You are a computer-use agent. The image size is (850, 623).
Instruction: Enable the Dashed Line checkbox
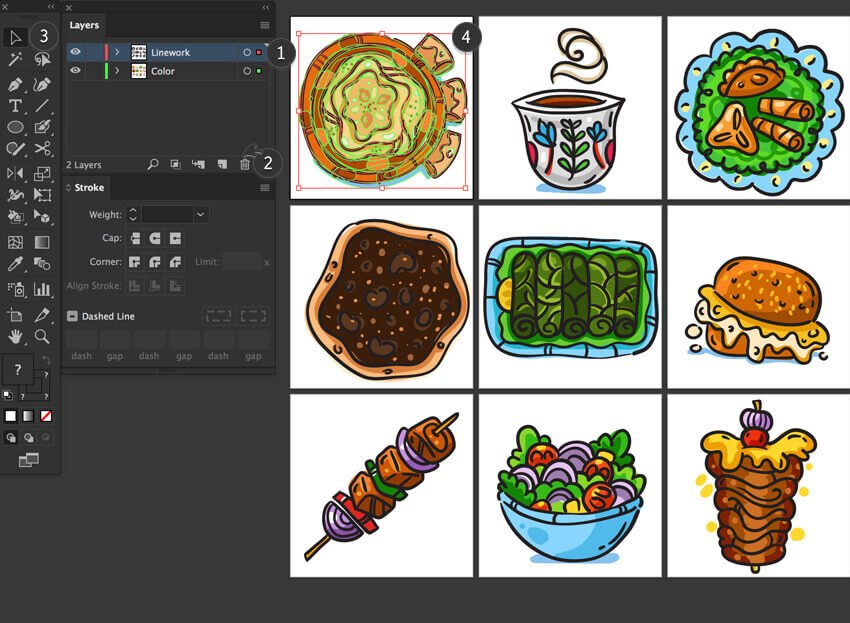click(73, 316)
